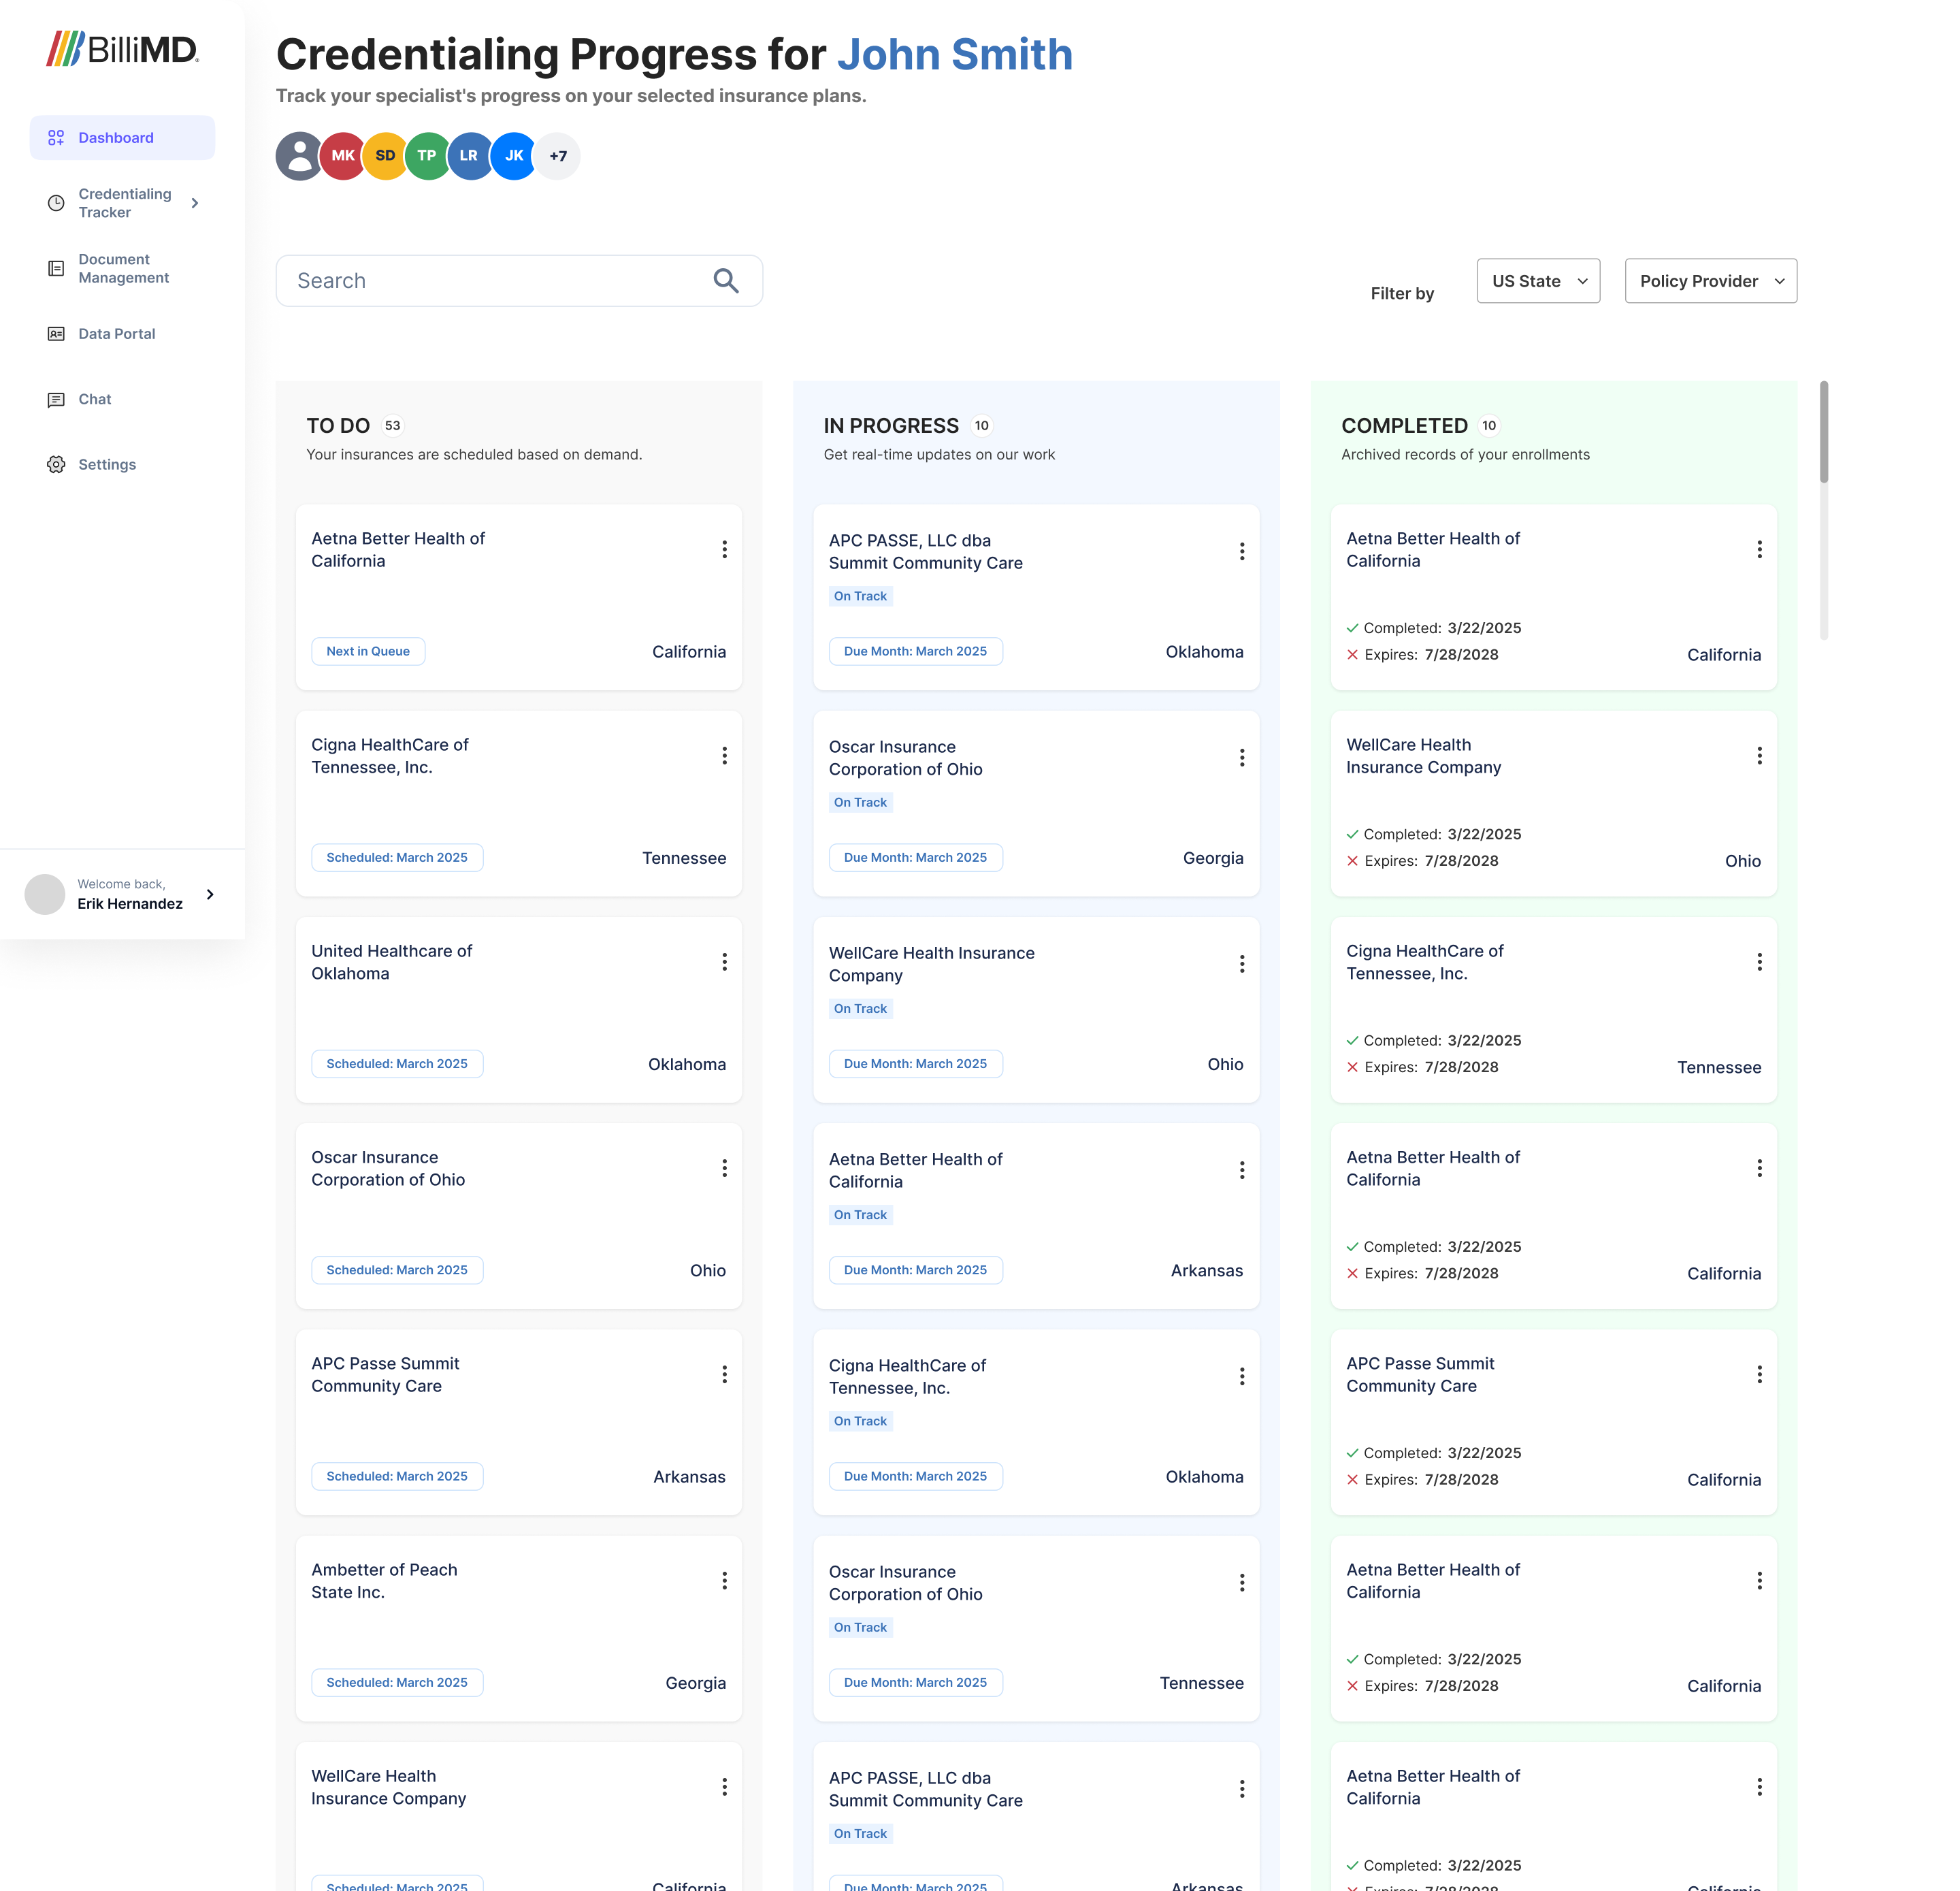Click Georgia on Ambetter card
The width and height of the screenshot is (1960, 1891).
pyautogui.click(x=696, y=1684)
